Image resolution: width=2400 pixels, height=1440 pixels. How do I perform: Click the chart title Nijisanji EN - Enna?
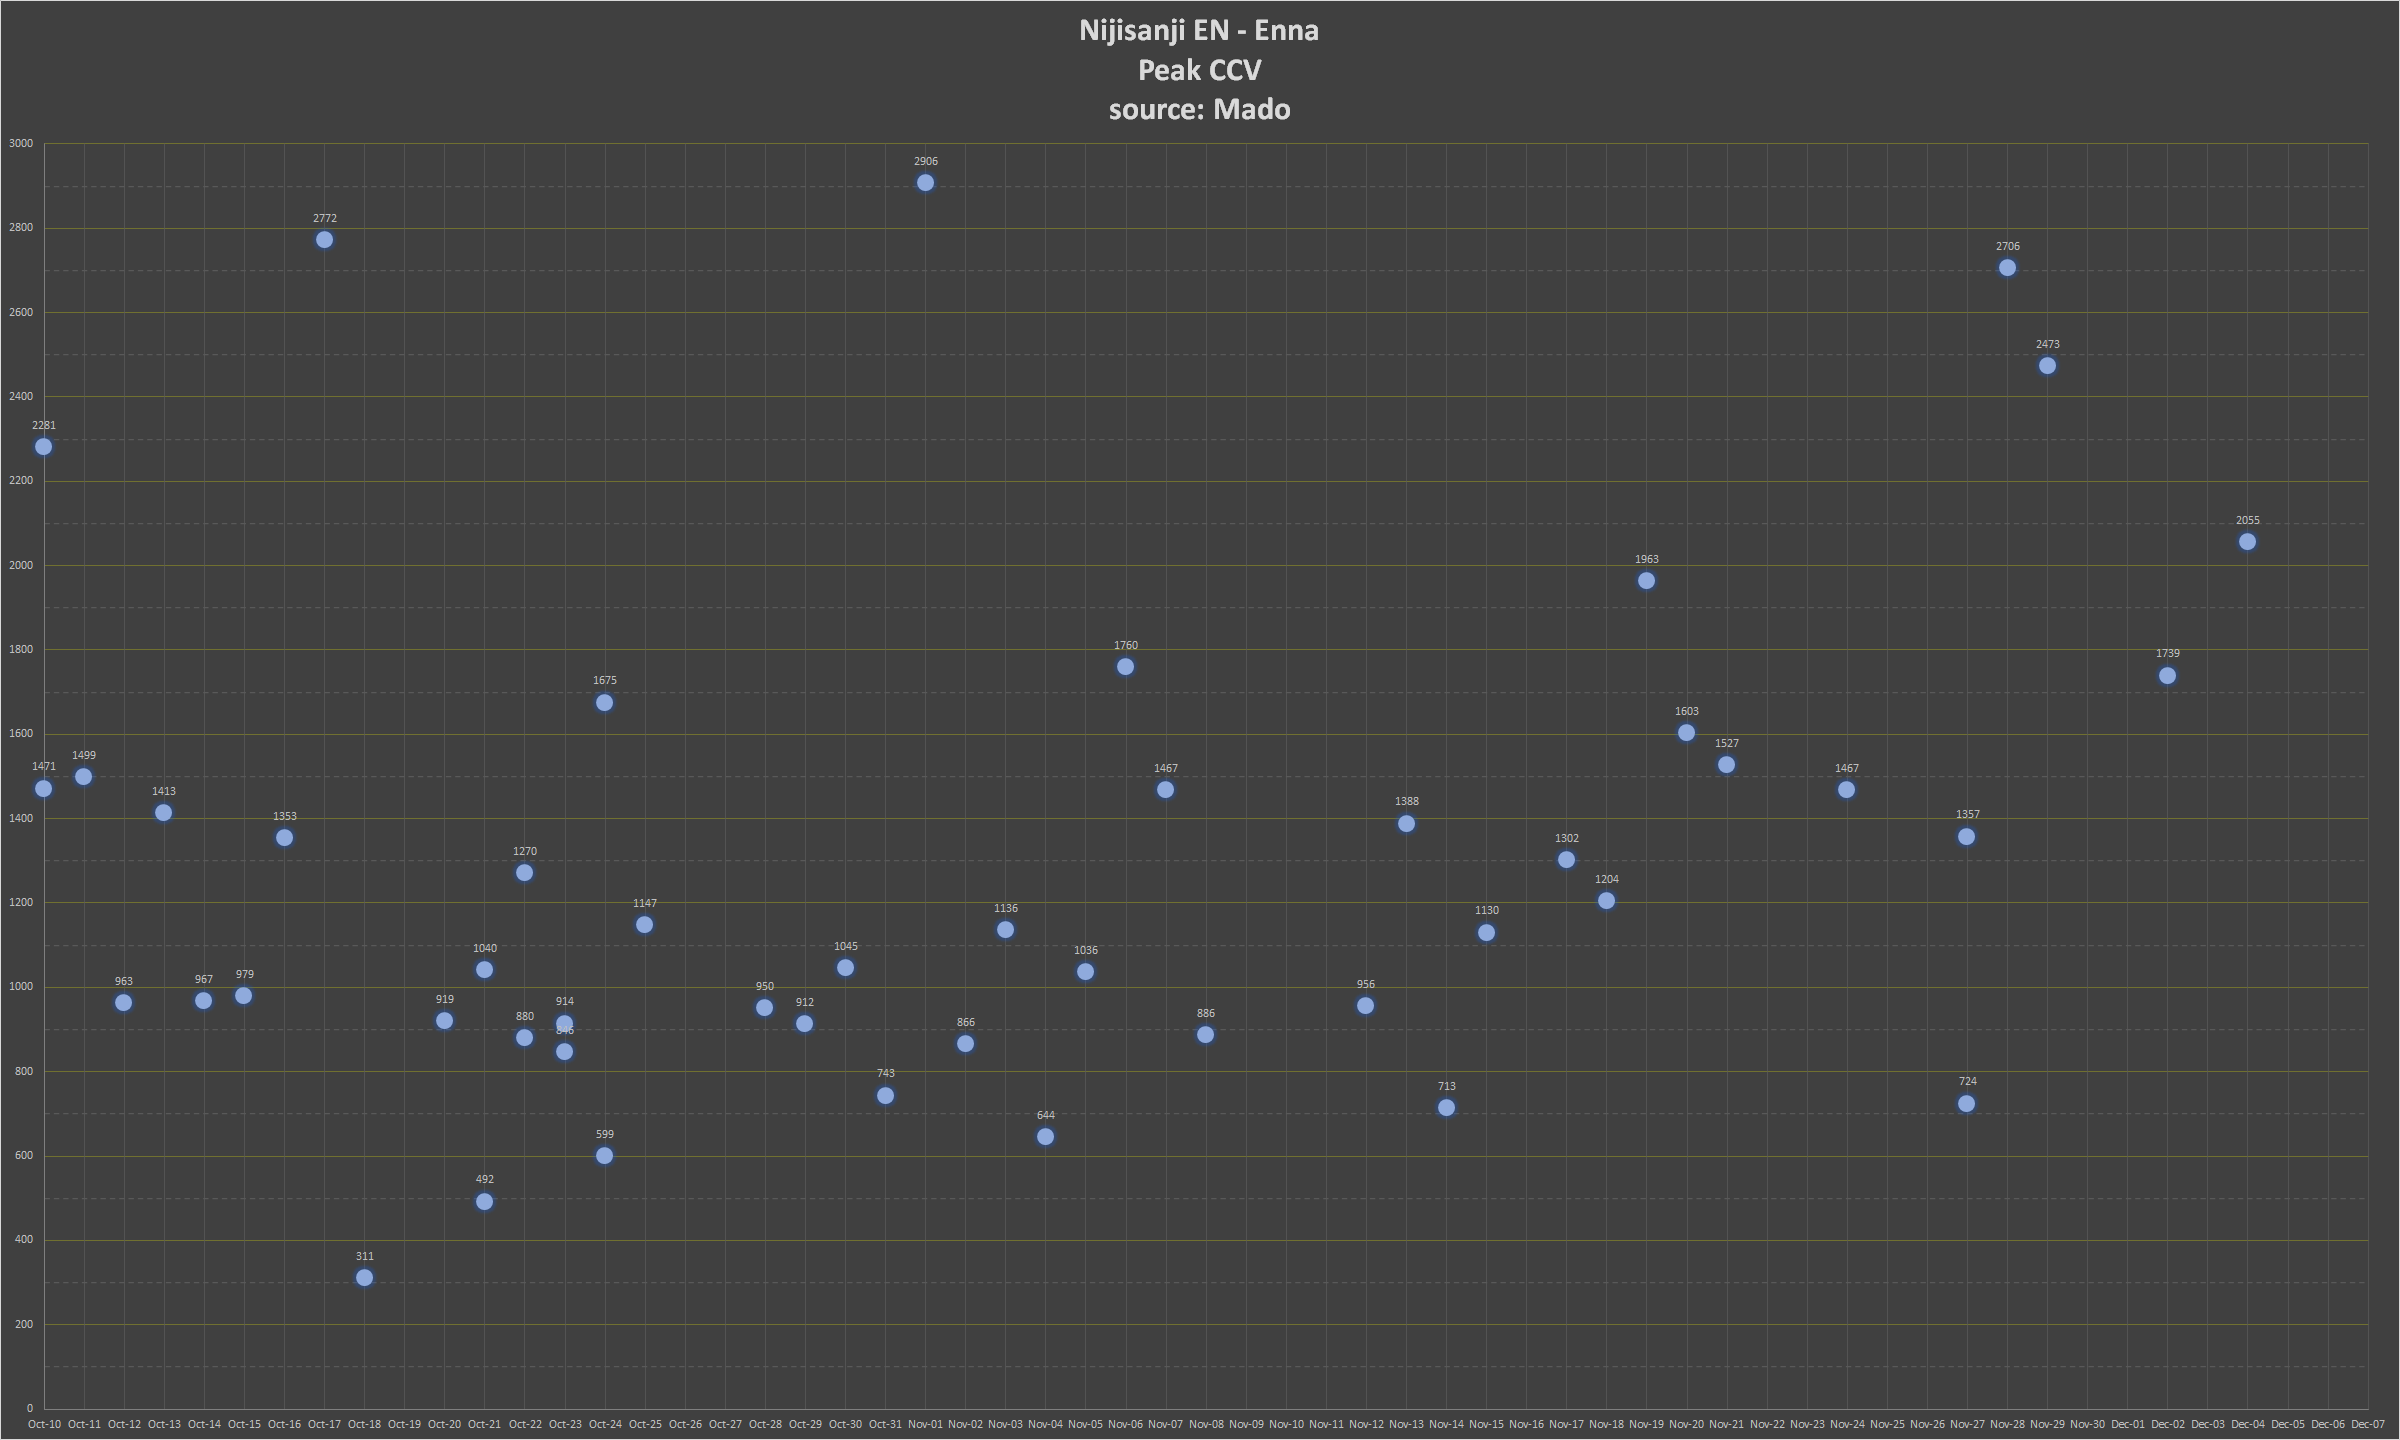pyautogui.click(x=1198, y=31)
